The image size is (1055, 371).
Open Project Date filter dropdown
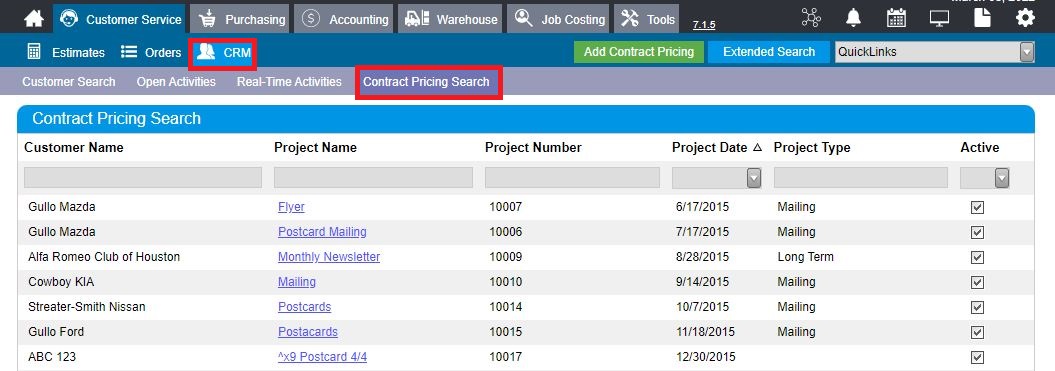(754, 178)
